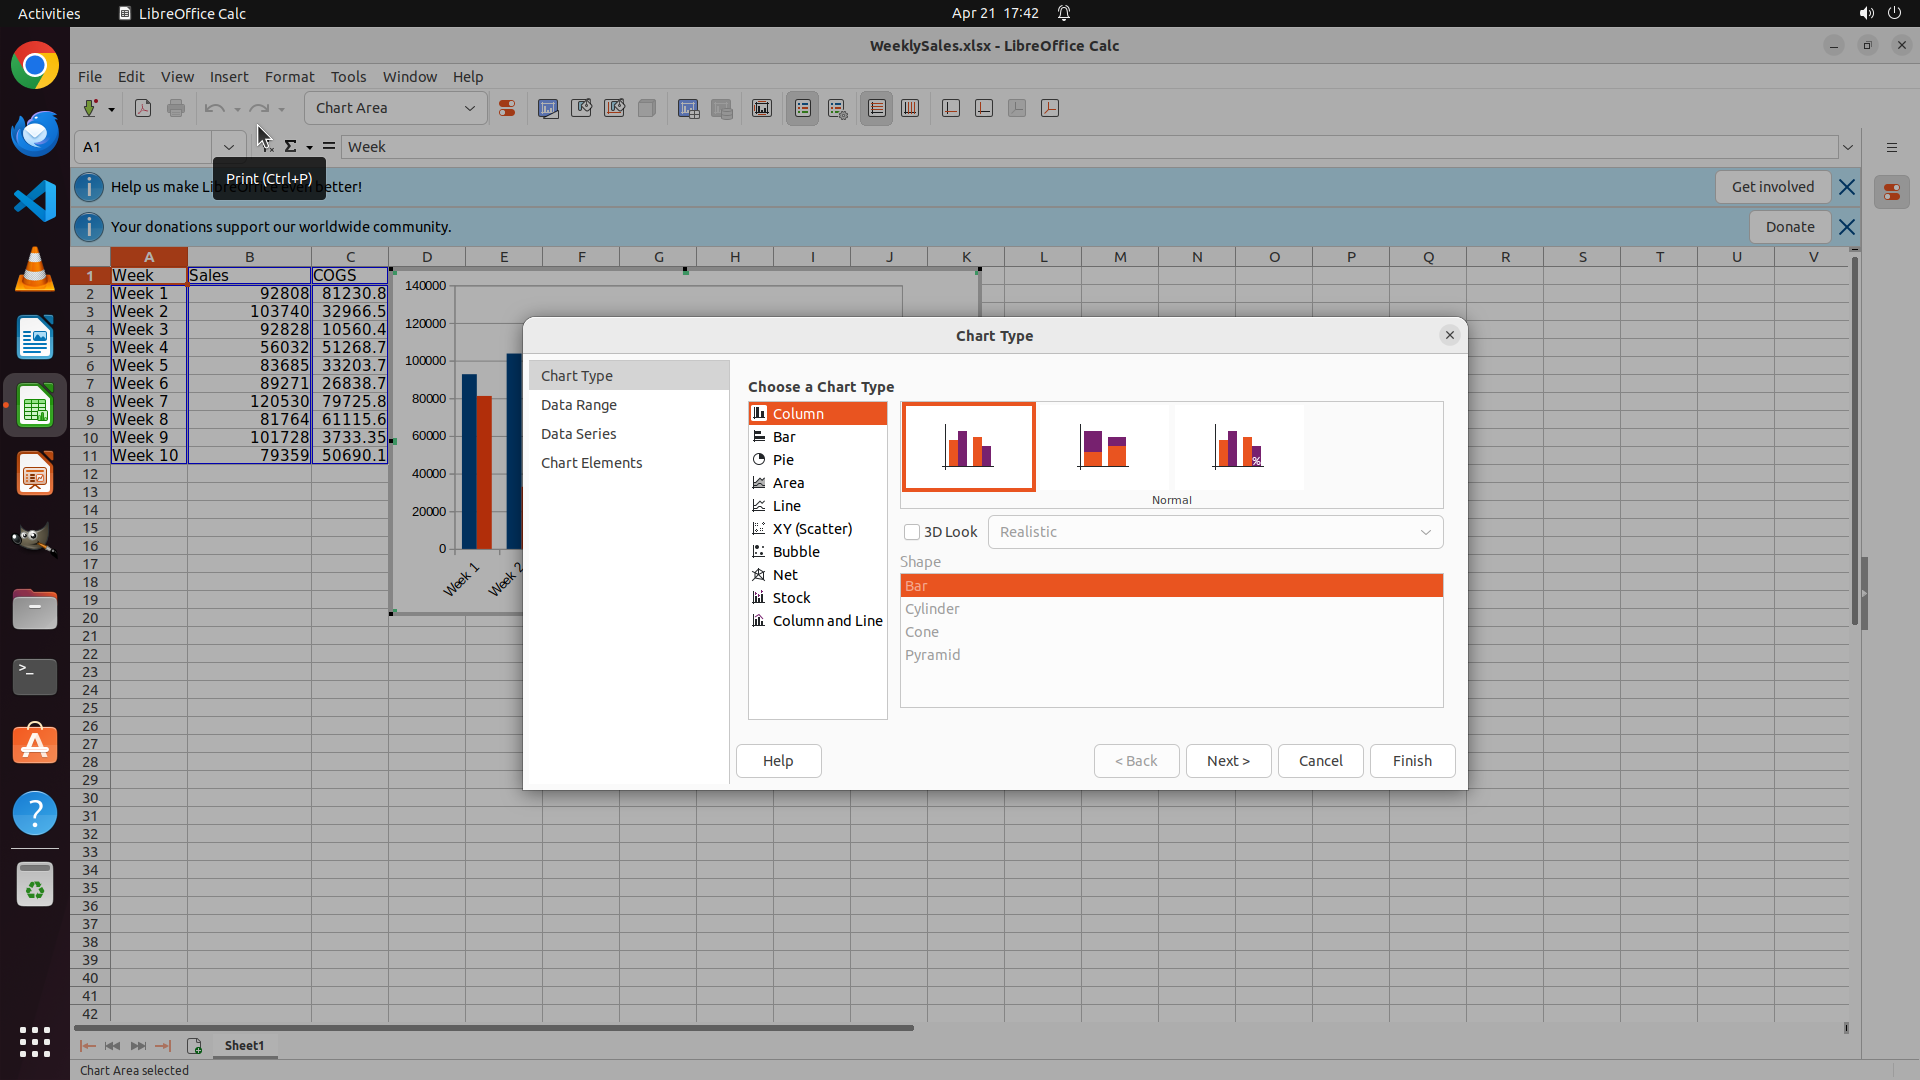Click the Chart Type toolbar icon
This screenshot has width=1920, height=1080.
(548, 108)
